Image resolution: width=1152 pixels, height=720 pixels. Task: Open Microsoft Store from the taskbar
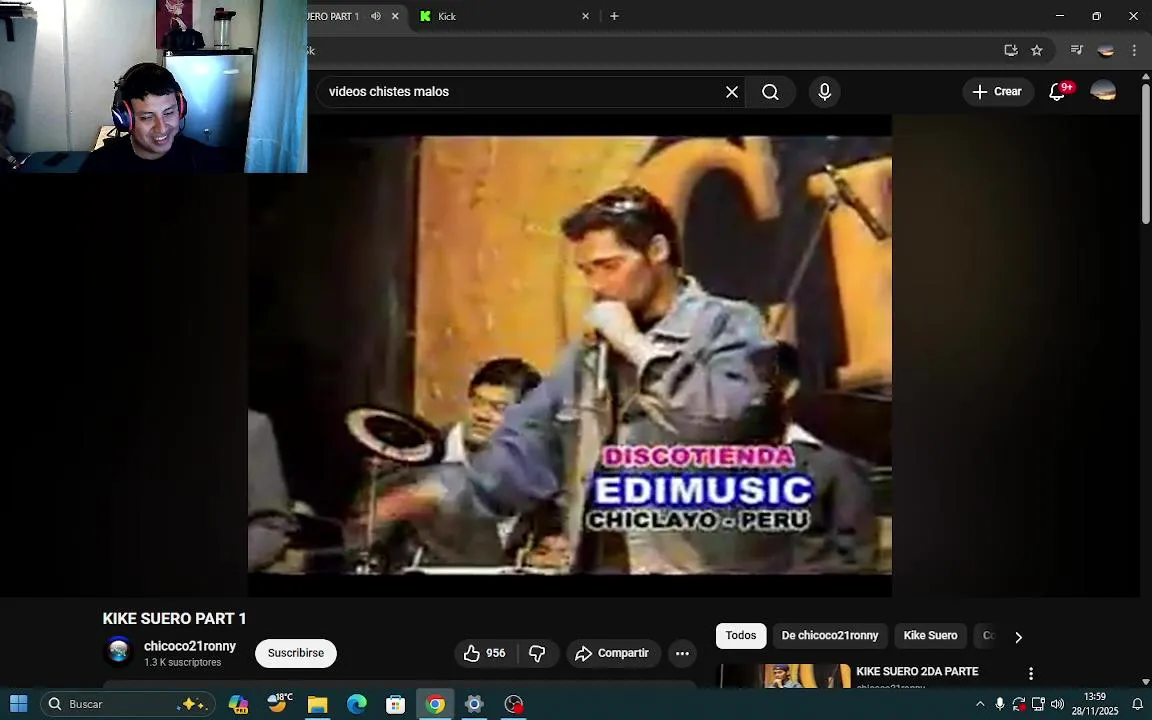point(396,705)
